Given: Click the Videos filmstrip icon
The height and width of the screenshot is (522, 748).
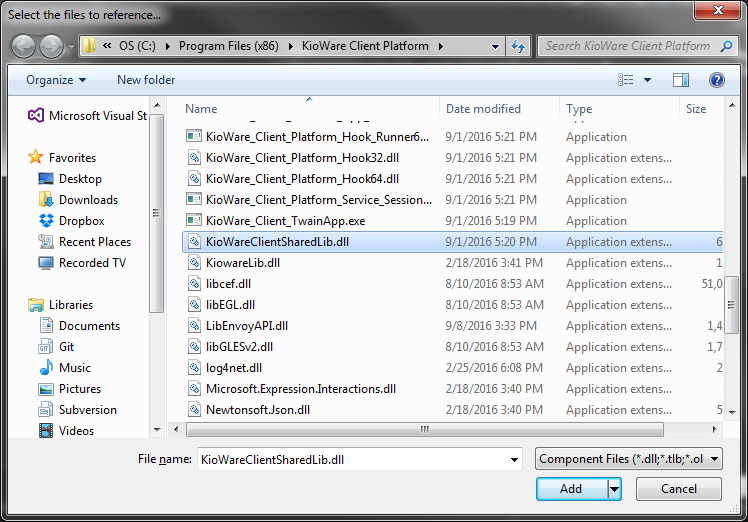Looking at the screenshot, I should coord(46,430).
